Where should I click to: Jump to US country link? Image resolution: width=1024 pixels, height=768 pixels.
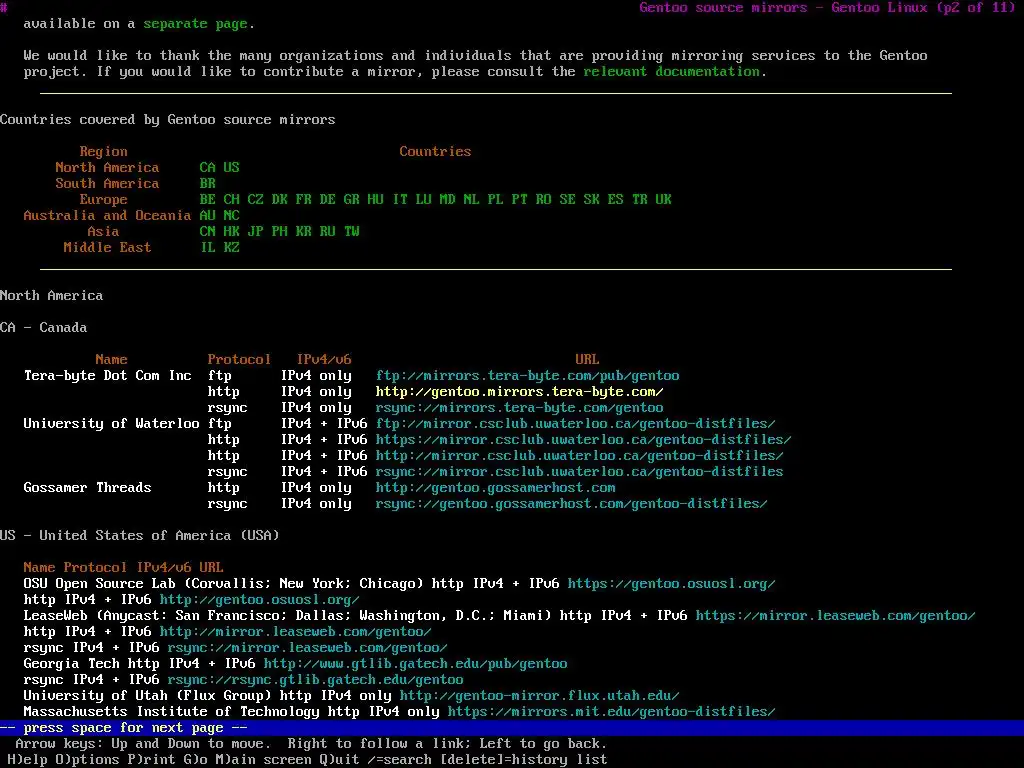pyautogui.click(x=231, y=168)
